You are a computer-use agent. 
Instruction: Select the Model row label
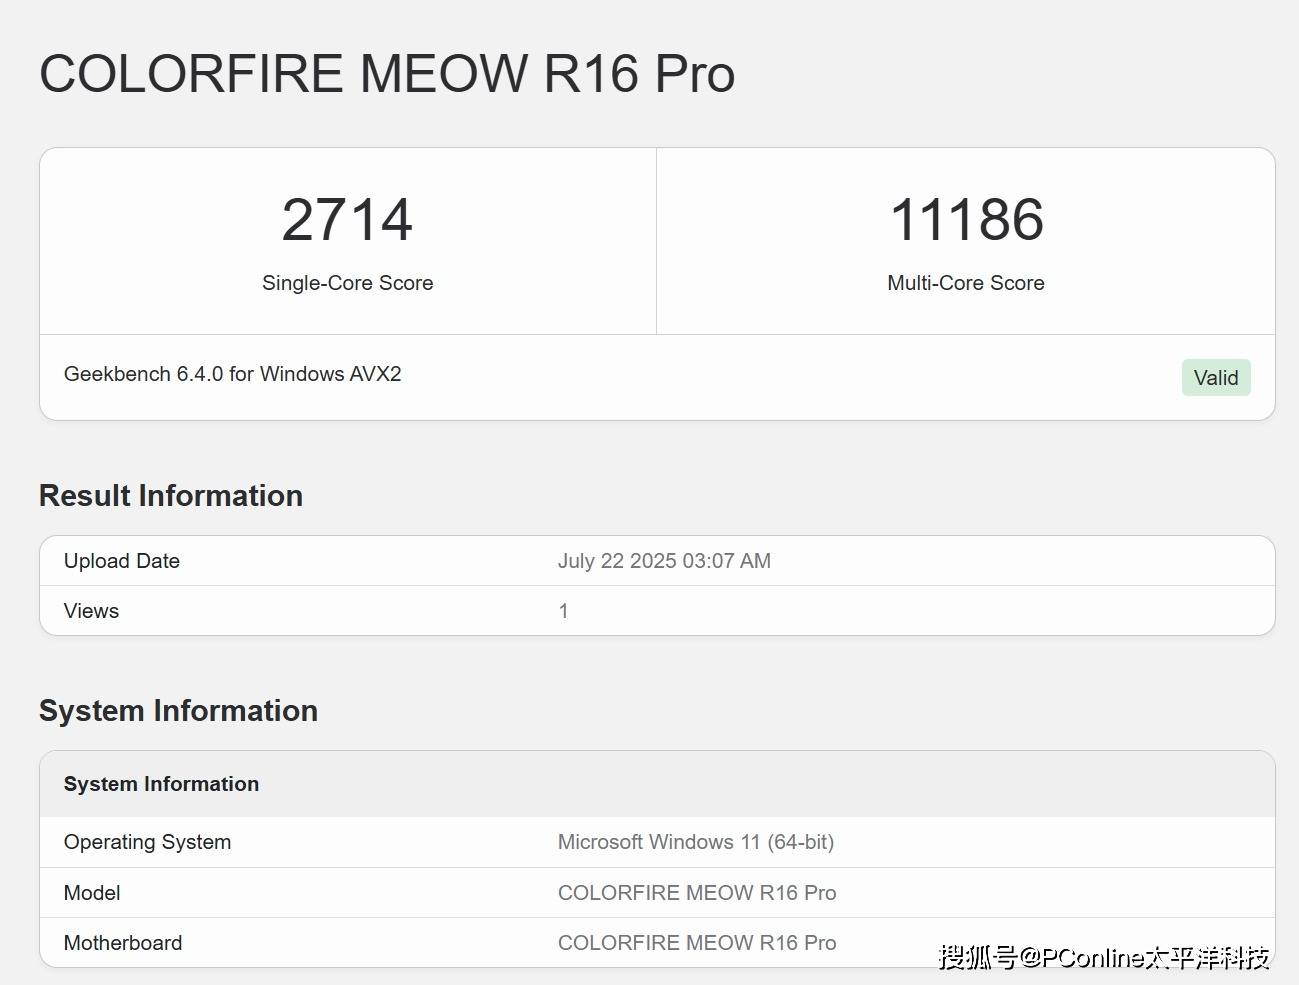pyautogui.click(x=92, y=893)
